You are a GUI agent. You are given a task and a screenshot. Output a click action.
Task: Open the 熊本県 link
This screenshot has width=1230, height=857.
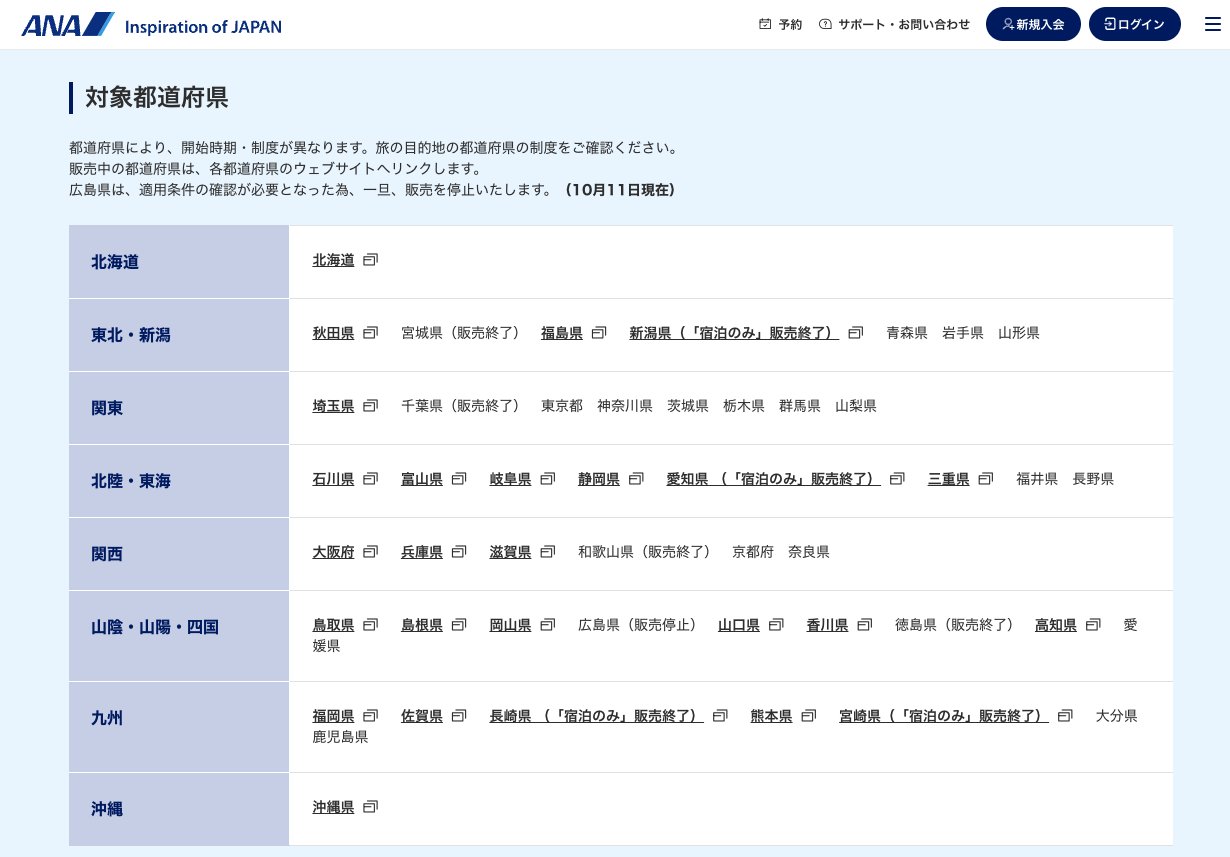(772, 716)
